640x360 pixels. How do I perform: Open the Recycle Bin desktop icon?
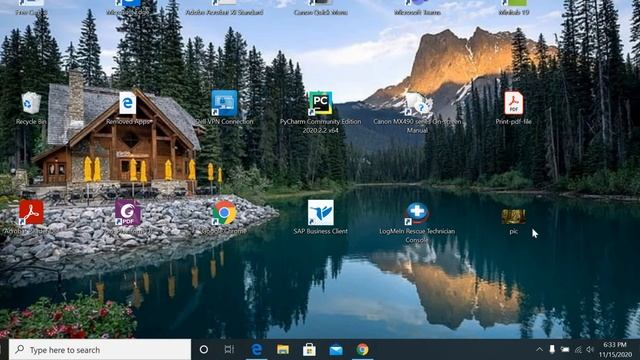click(x=31, y=104)
